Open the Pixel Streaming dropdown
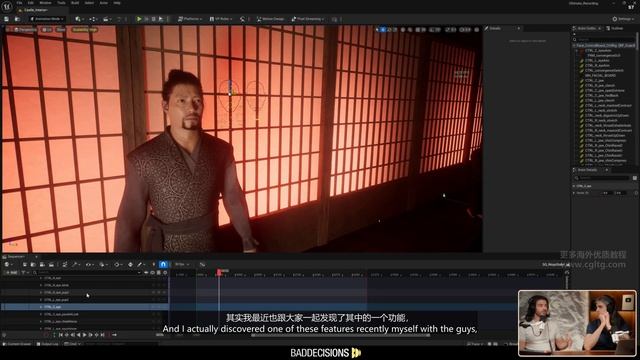640x360 pixels. (x=308, y=19)
